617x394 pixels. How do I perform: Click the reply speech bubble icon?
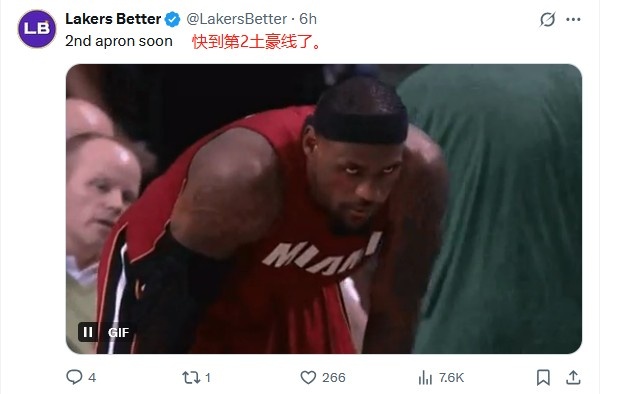[74, 377]
